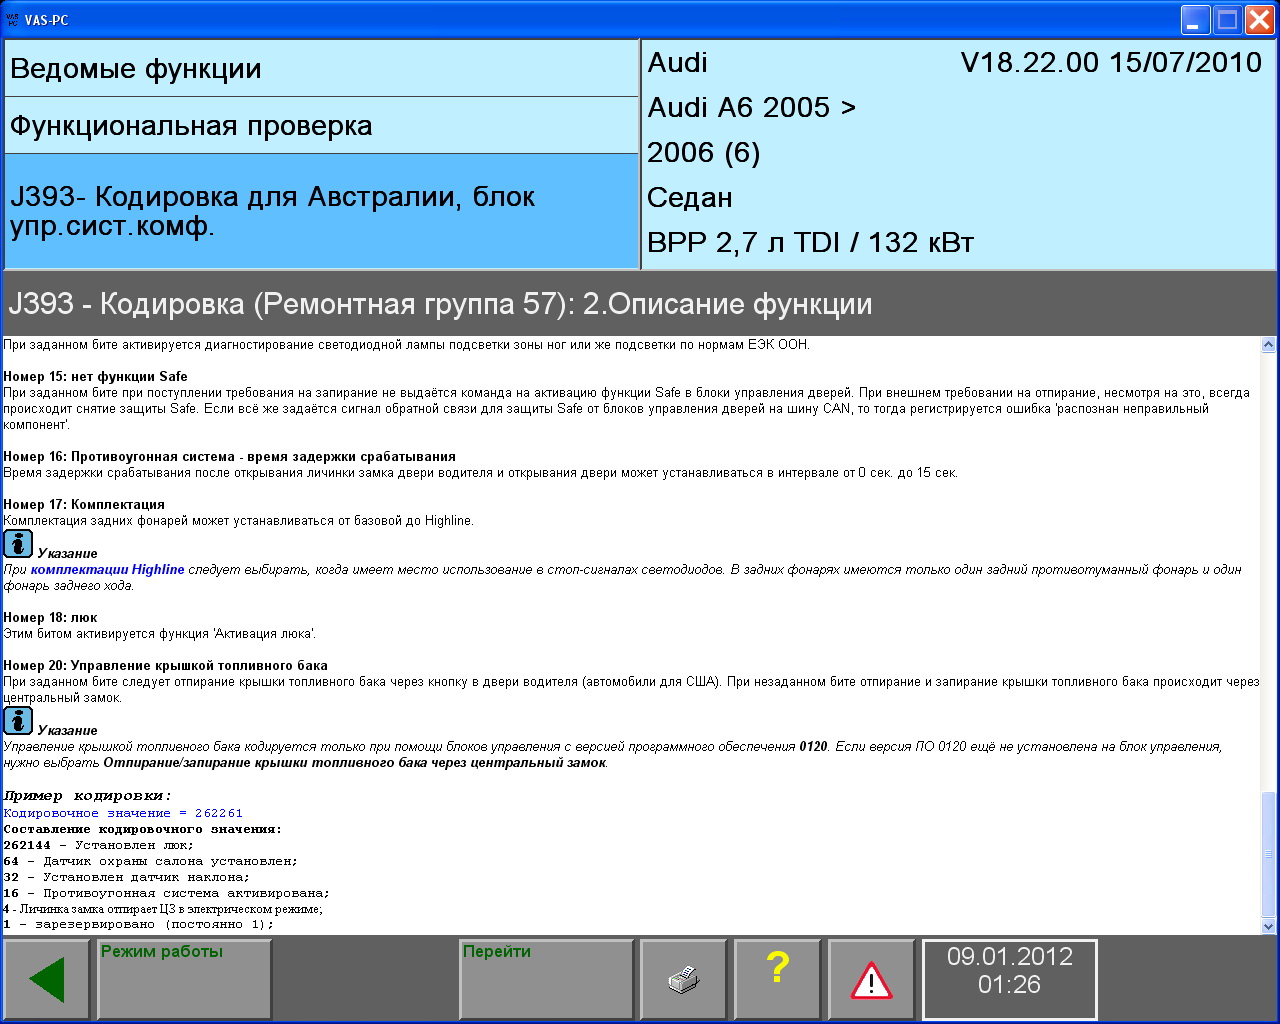Maximize the VAS-PC window
This screenshot has width=1280, height=1024.
[x=1227, y=19]
